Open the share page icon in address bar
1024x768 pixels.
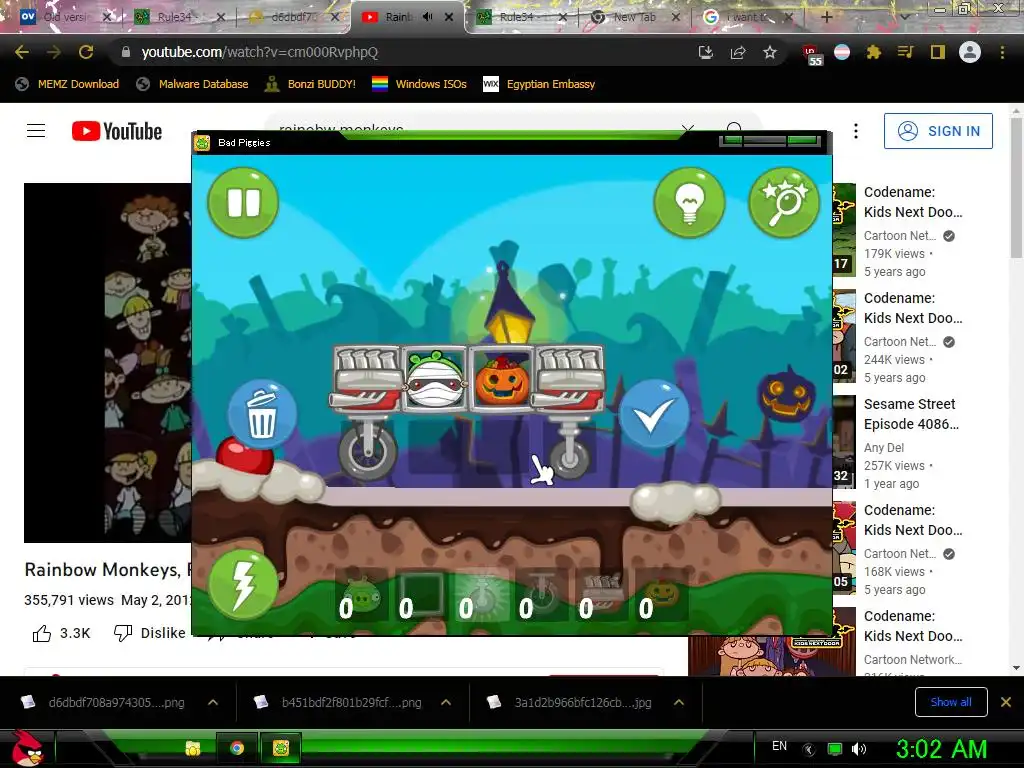pos(738,52)
